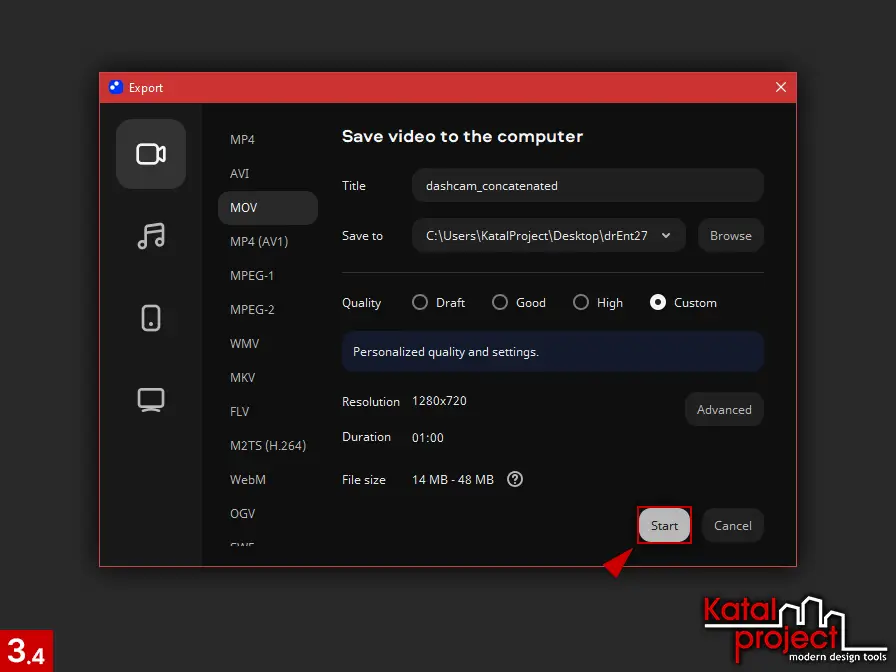Viewport: 896px width, 672px height.
Task: Click the Title input field
Action: tap(587, 185)
